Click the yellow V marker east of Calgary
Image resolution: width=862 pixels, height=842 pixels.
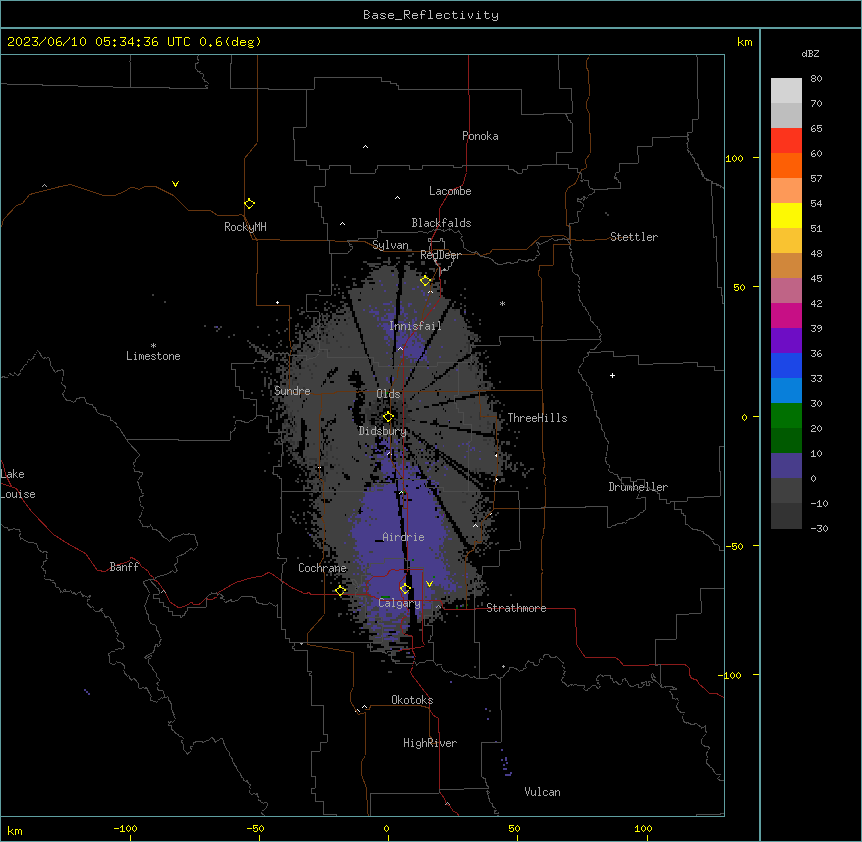(429, 584)
